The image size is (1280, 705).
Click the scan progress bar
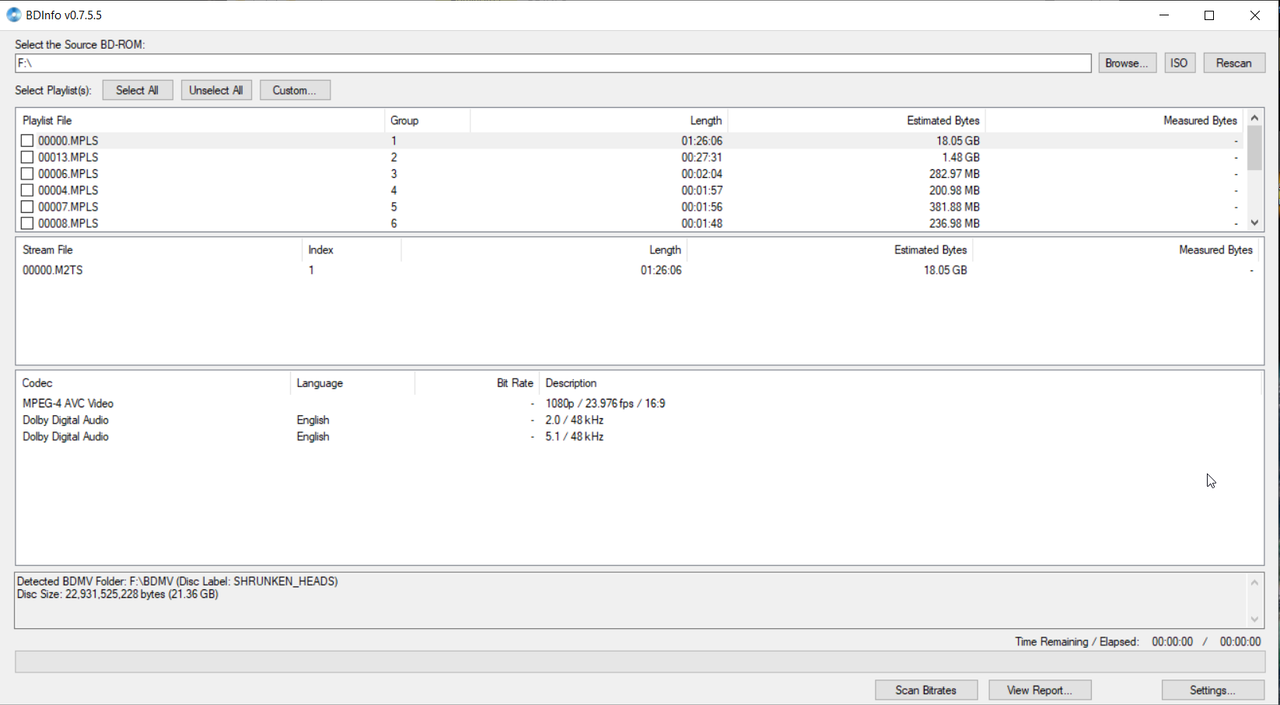coord(639,662)
